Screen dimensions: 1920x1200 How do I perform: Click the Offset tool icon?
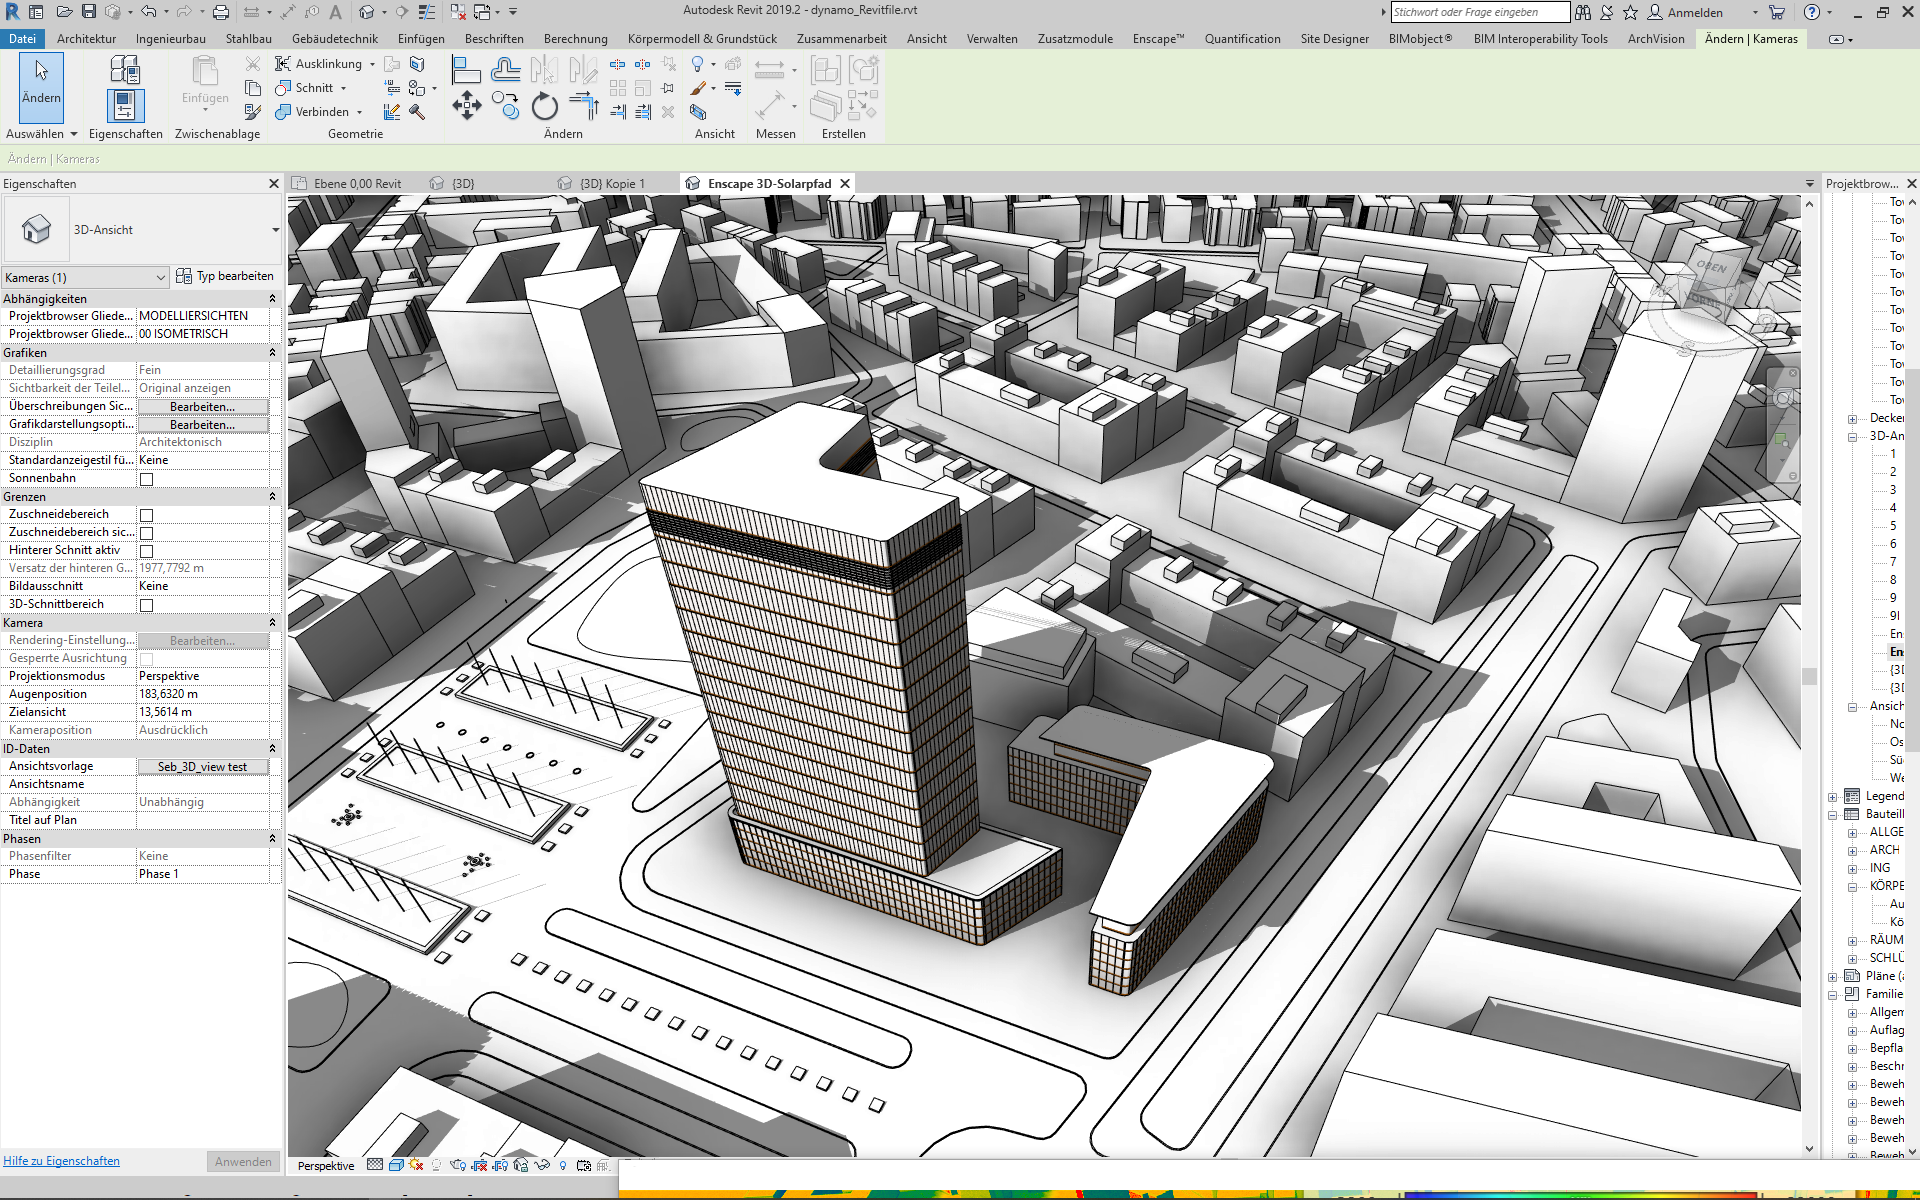[x=506, y=70]
